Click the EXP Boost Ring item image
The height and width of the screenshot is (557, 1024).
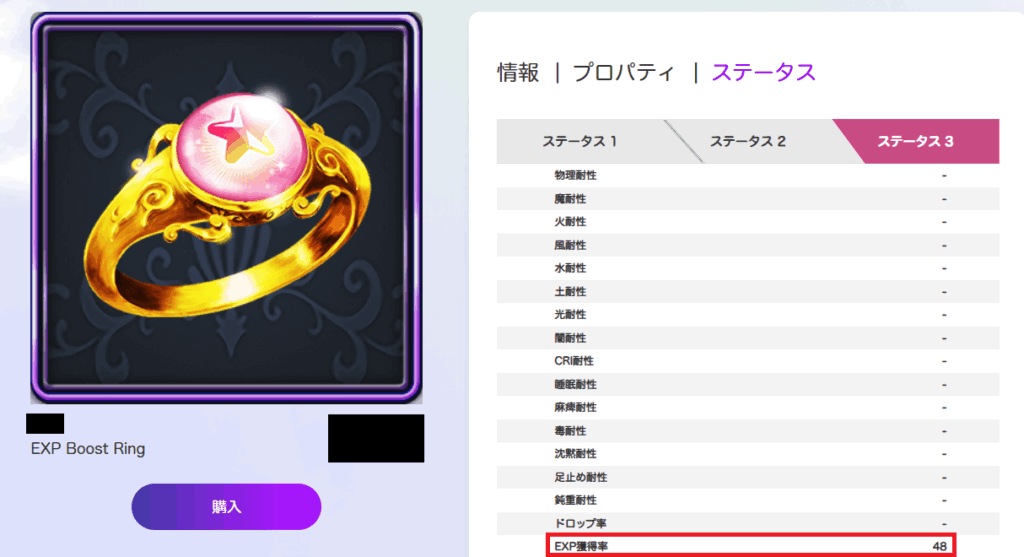(x=226, y=208)
